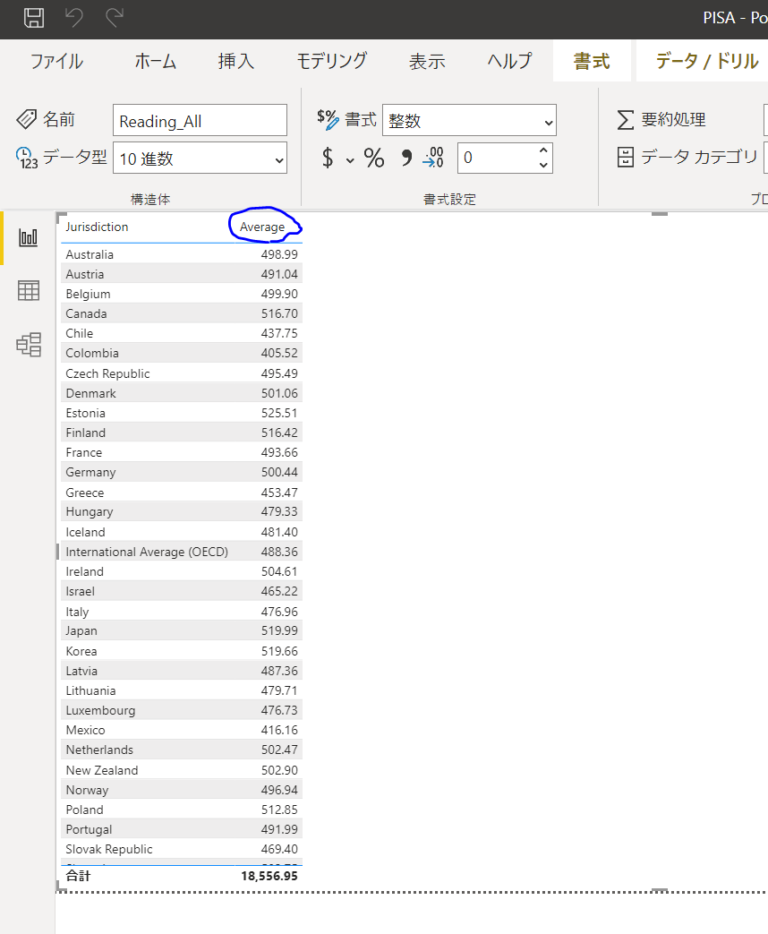Click the Undo arrow icon
The width and height of the screenshot is (768, 934).
pos(74,17)
